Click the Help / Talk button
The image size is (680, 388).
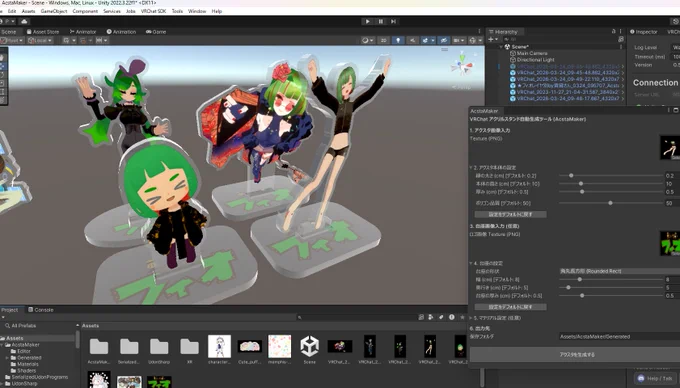click(x=655, y=378)
